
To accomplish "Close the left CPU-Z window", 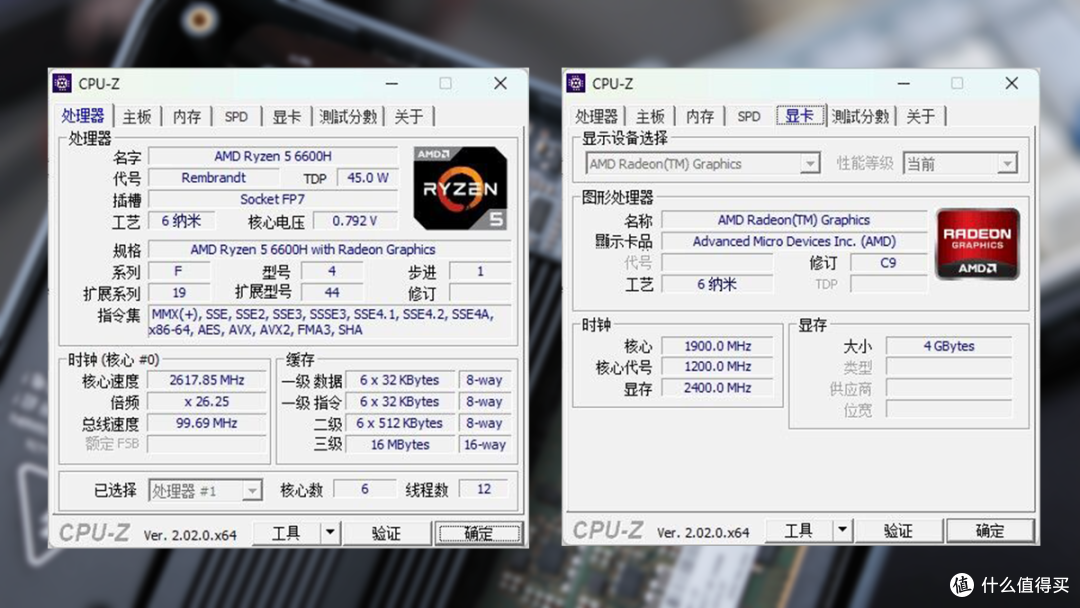I will coord(500,83).
